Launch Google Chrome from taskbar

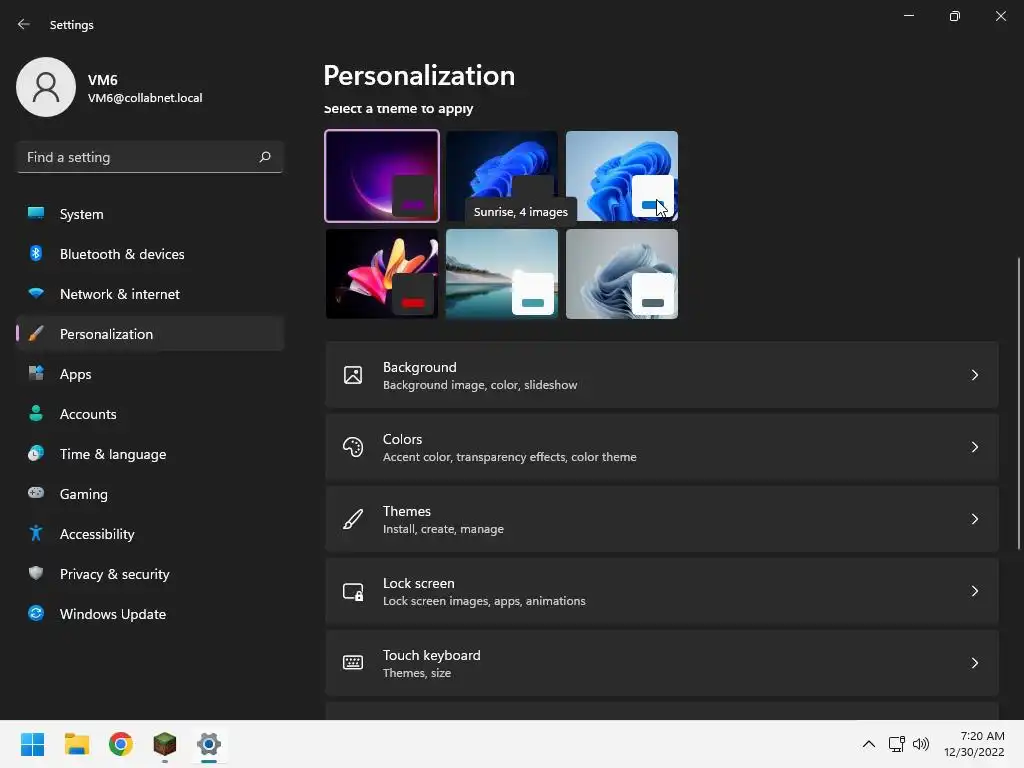point(121,744)
